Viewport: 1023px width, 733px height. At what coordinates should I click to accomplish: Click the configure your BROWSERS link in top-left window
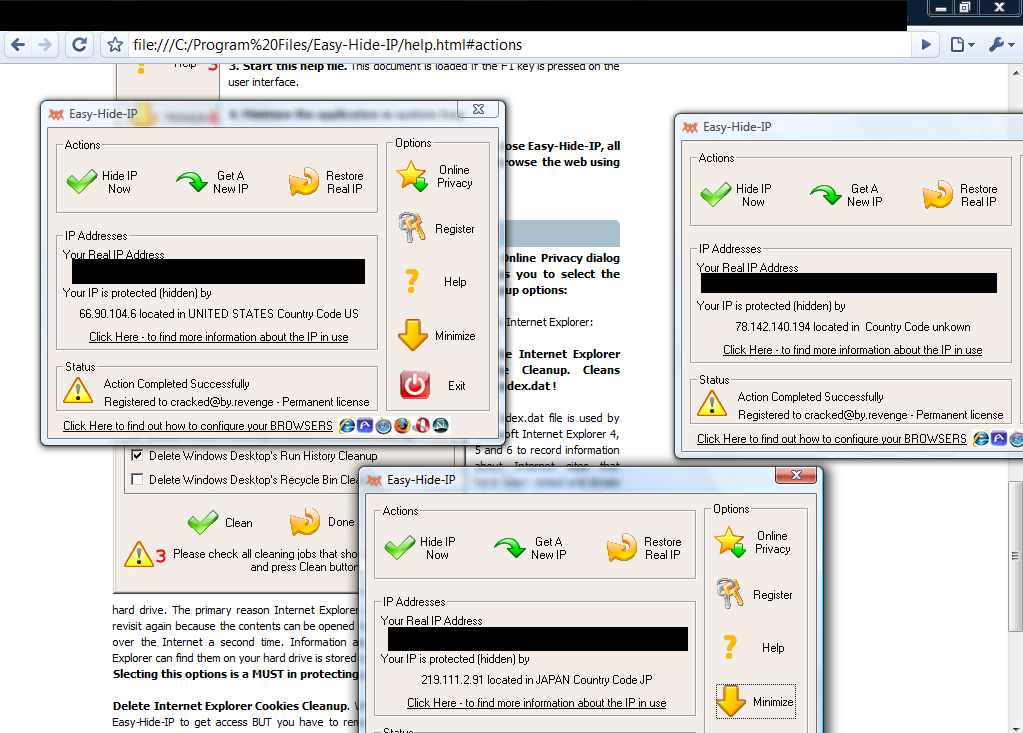click(198, 426)
